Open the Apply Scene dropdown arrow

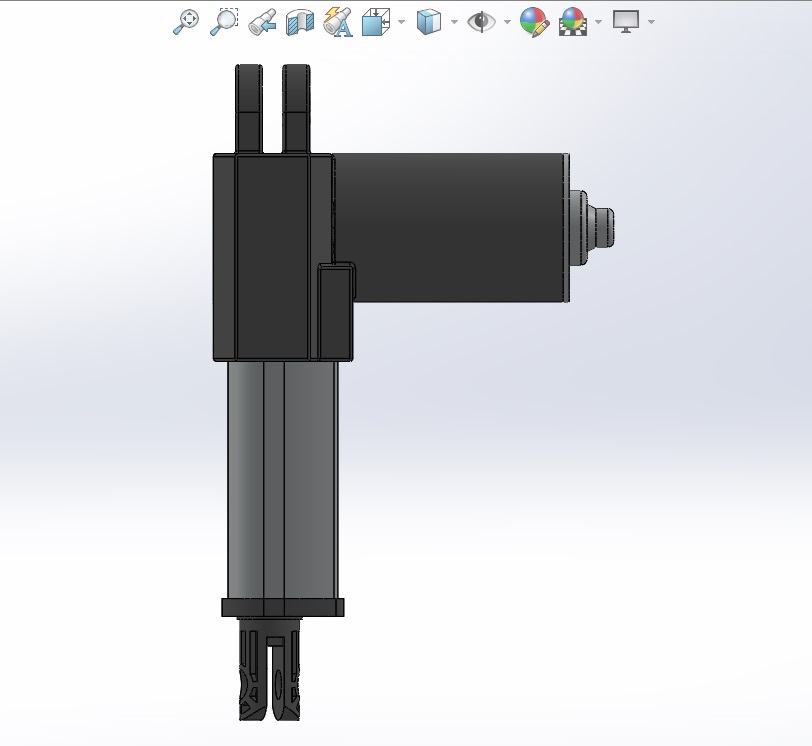[x=599, y=22]
